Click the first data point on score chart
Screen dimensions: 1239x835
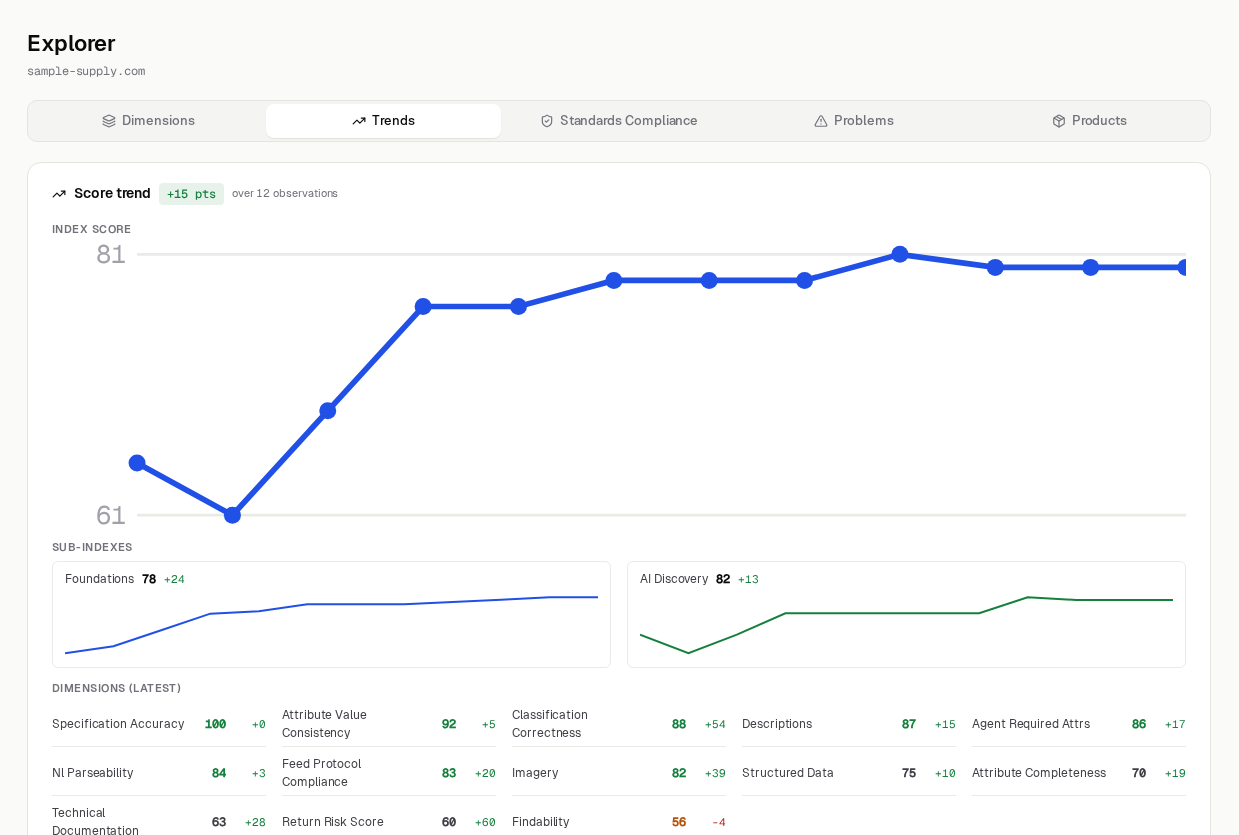[137, 463]
